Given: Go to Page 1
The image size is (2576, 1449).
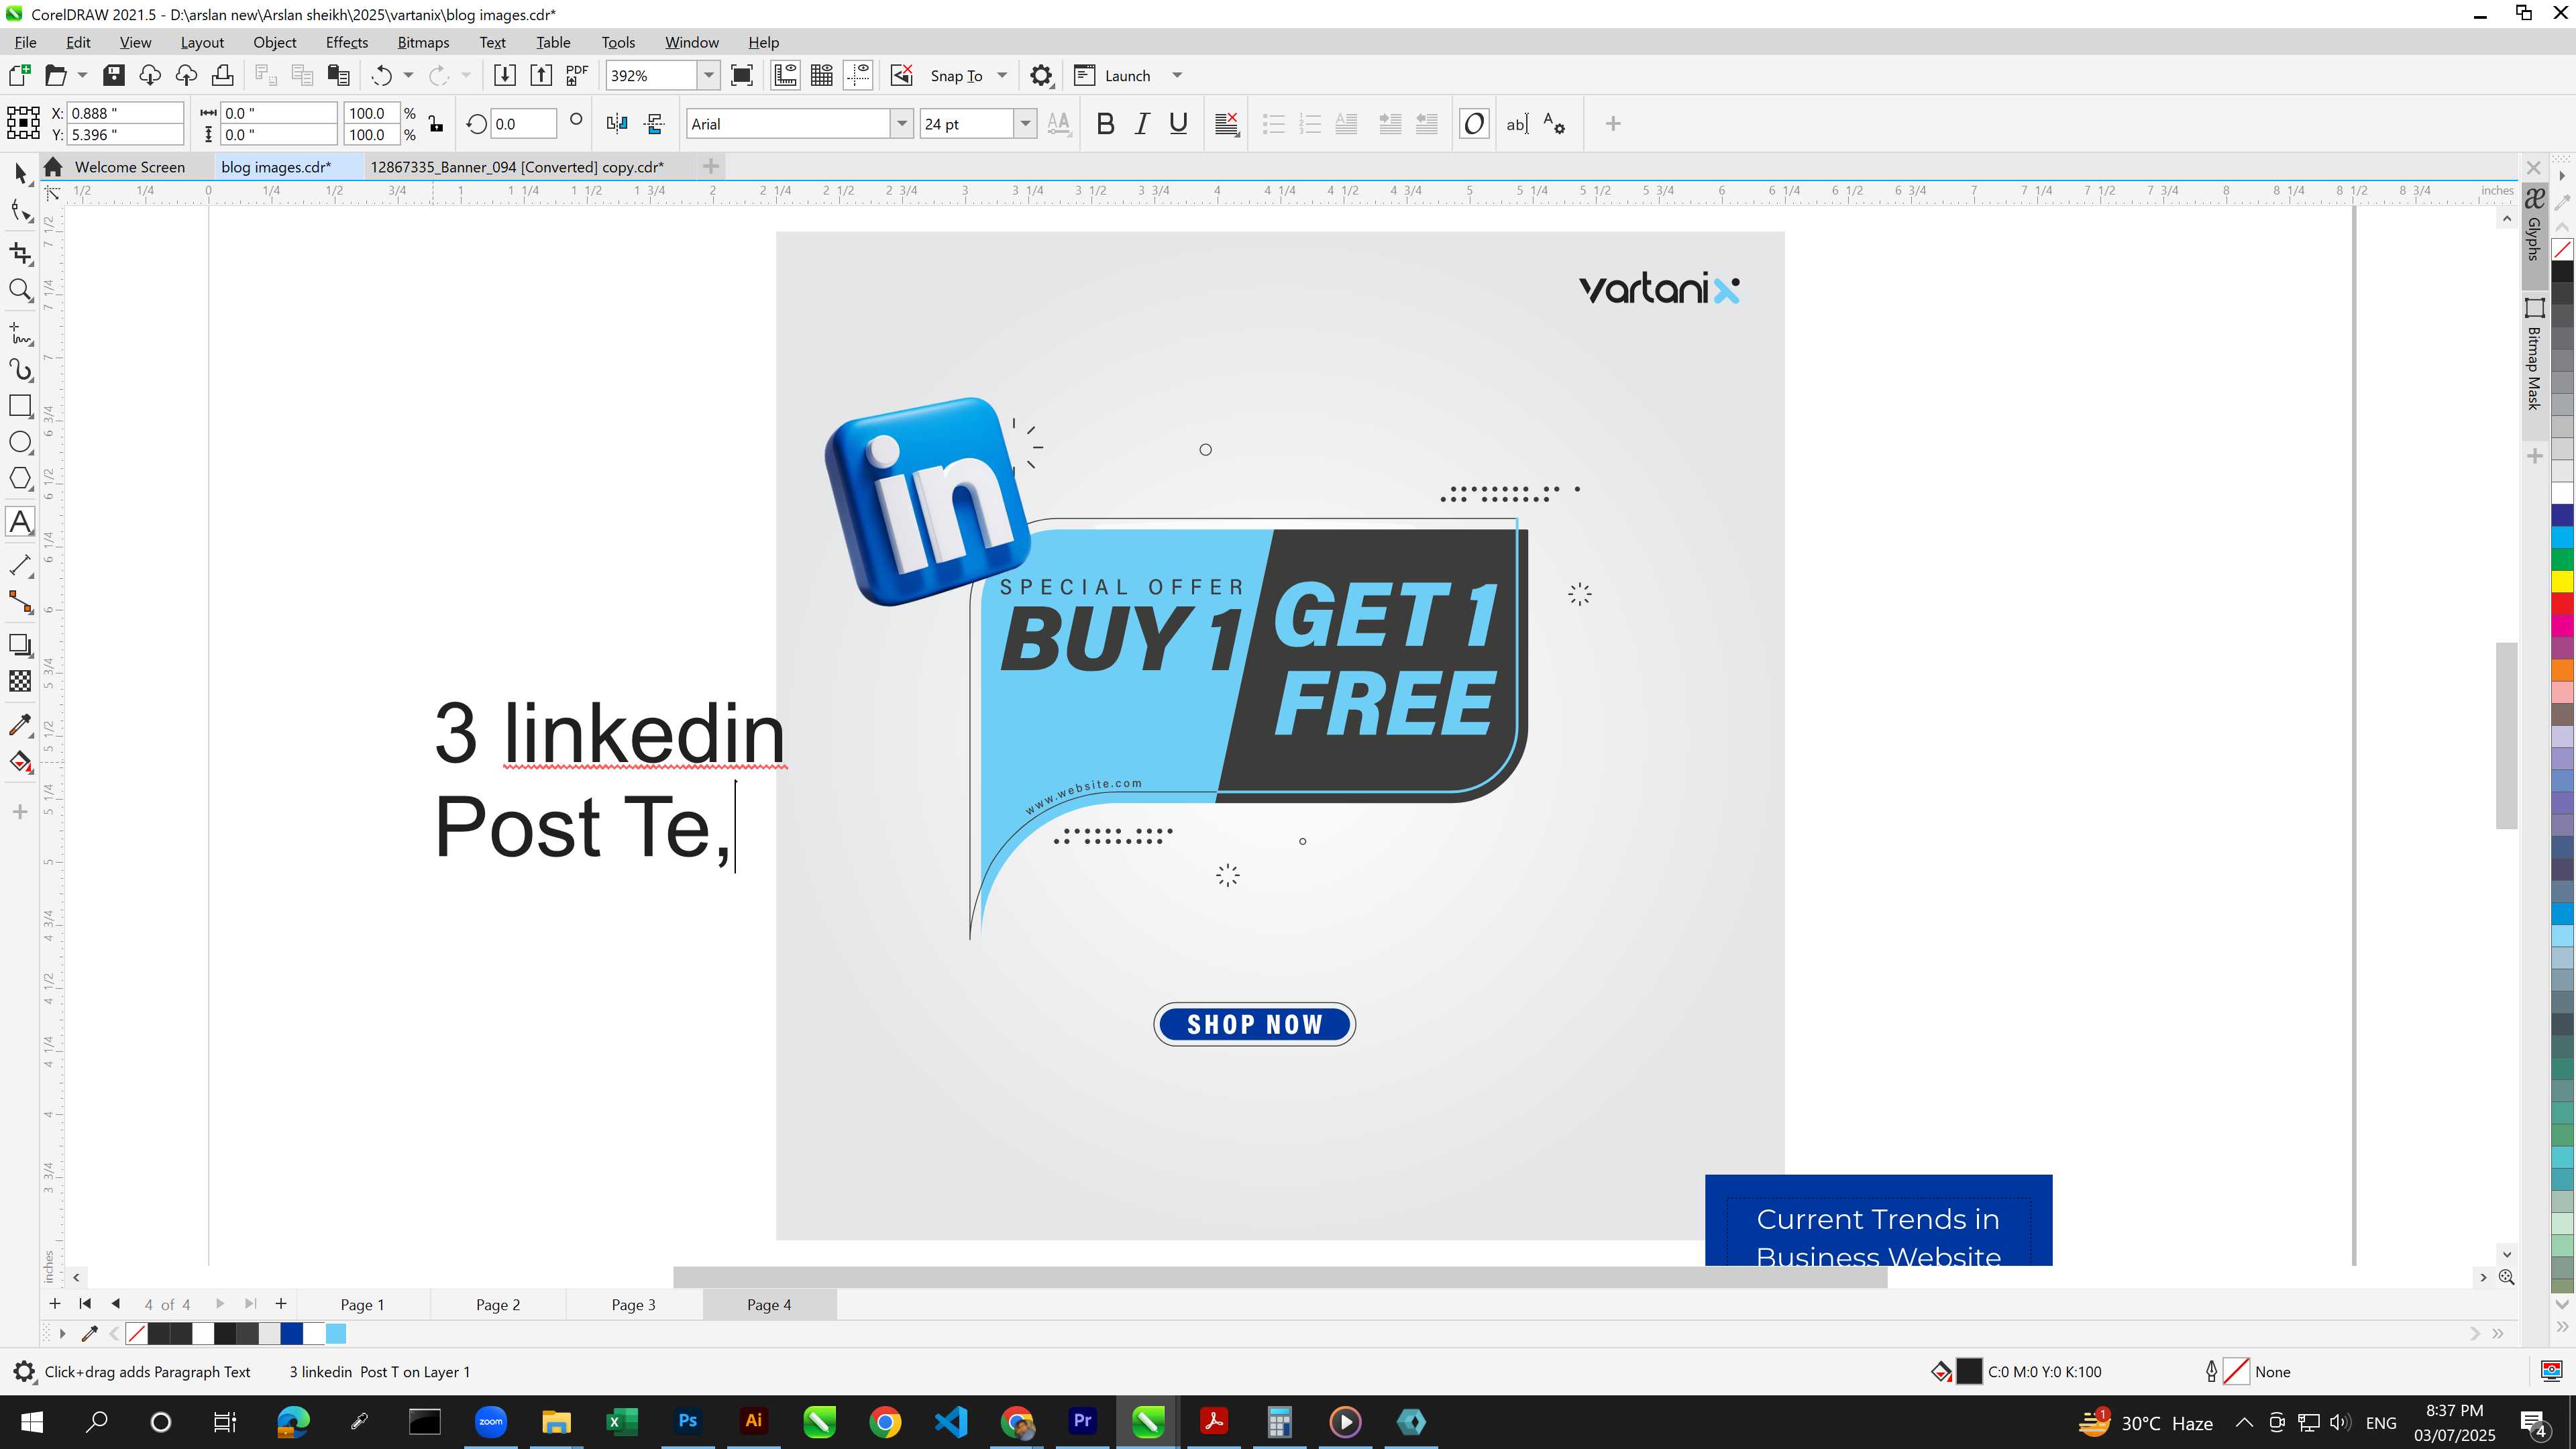Looking at the screenshot, I should pyautogui.click(x=362, y=1305).
